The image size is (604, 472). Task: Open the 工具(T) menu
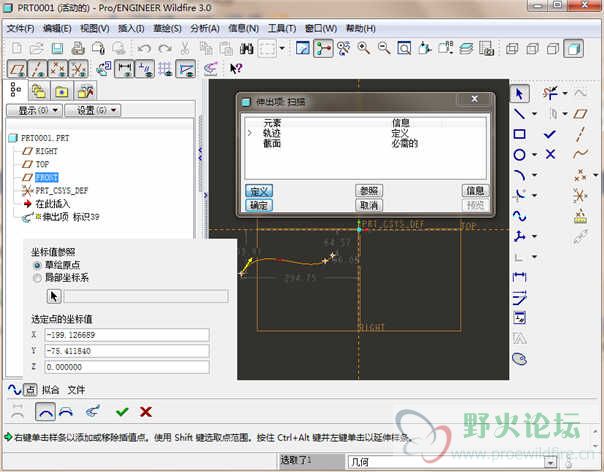282,29
